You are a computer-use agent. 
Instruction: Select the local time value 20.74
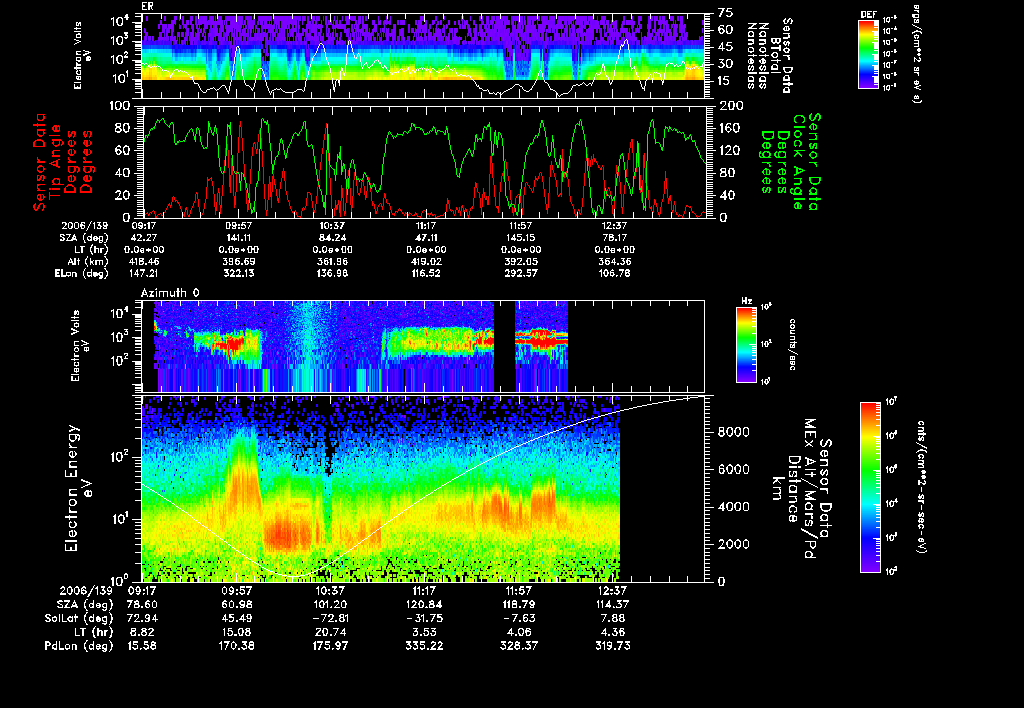click(330, 632)
